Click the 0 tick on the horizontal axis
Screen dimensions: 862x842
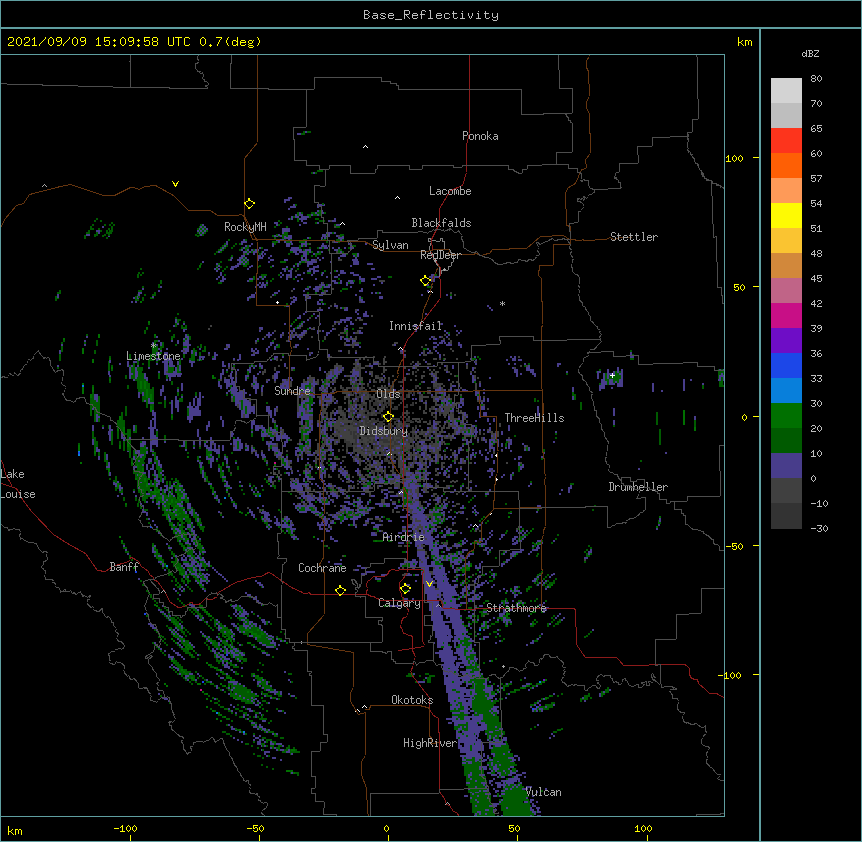(386, 828)
